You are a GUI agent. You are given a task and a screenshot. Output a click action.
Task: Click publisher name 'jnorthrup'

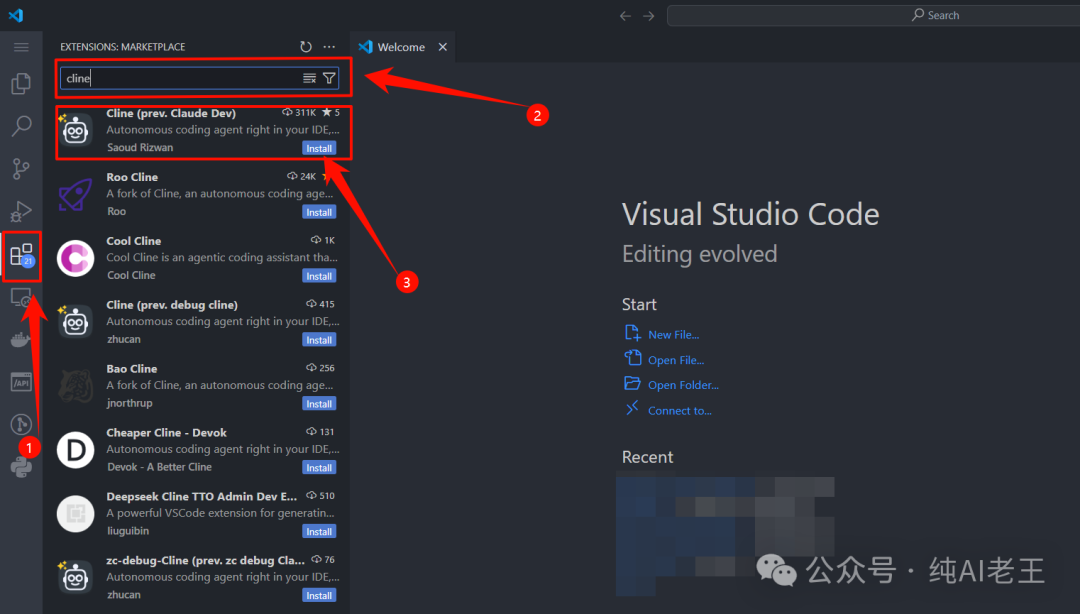click(x=129, y=403)
